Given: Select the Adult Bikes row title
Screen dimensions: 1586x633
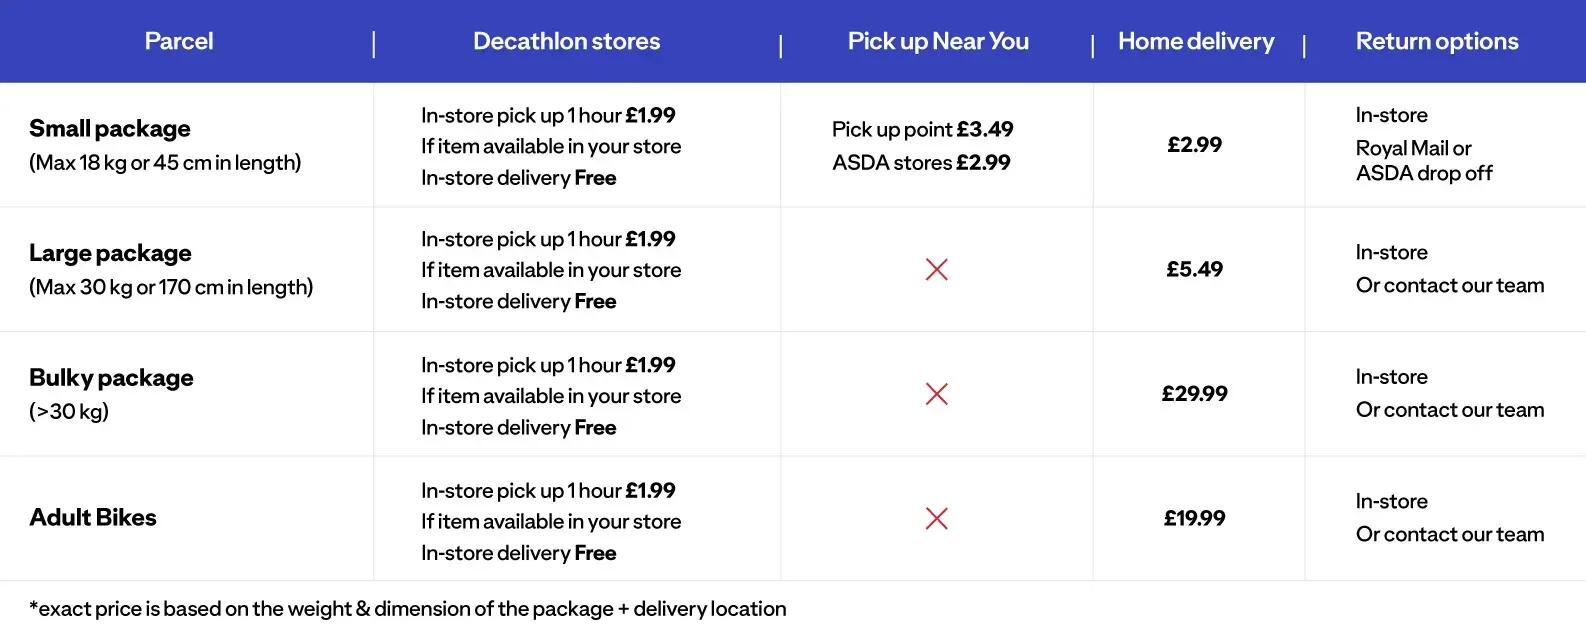Looking at the screenshot, I should point(93,517).
